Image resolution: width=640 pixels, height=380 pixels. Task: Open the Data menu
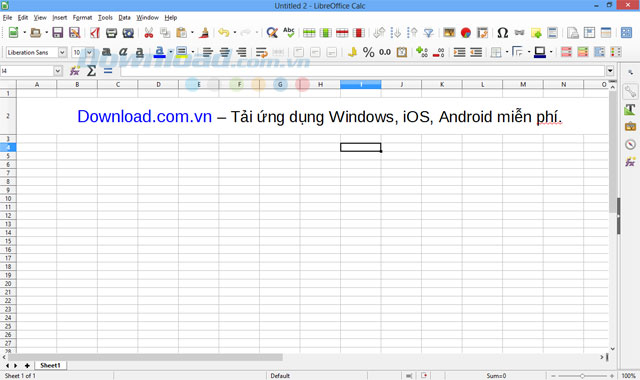coord(124,18)
